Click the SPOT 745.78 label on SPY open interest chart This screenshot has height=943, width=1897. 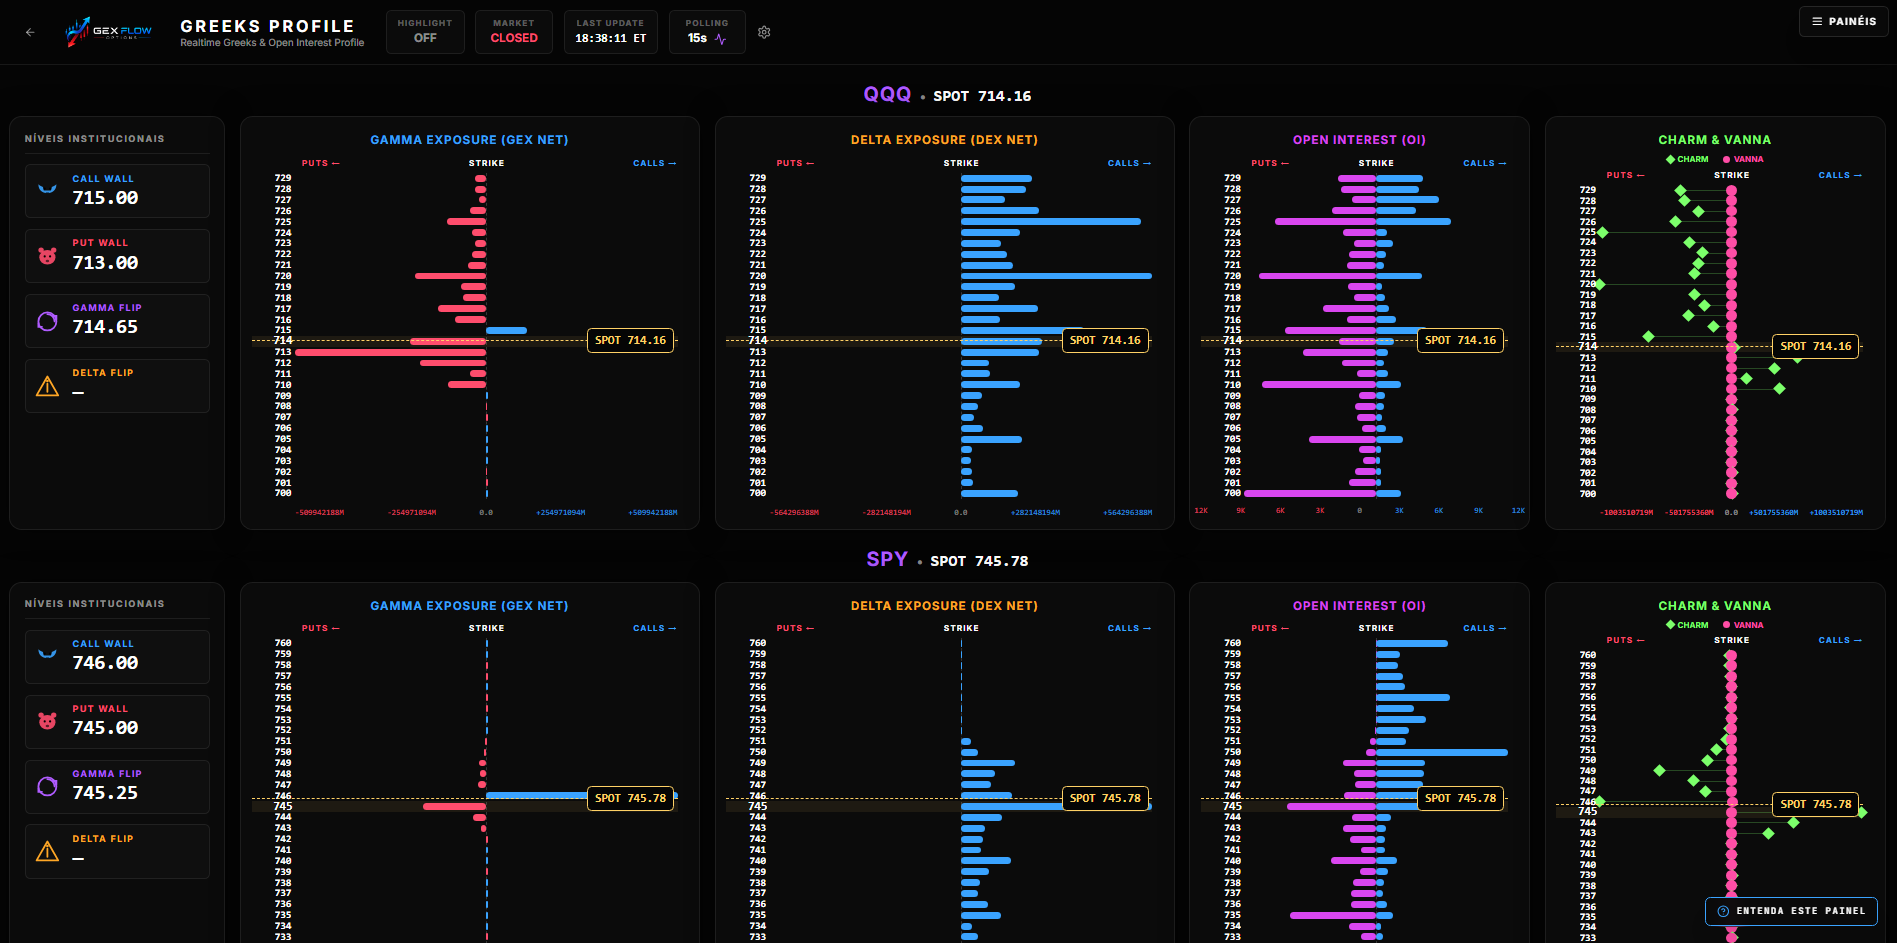click(x=1460, y=798)
